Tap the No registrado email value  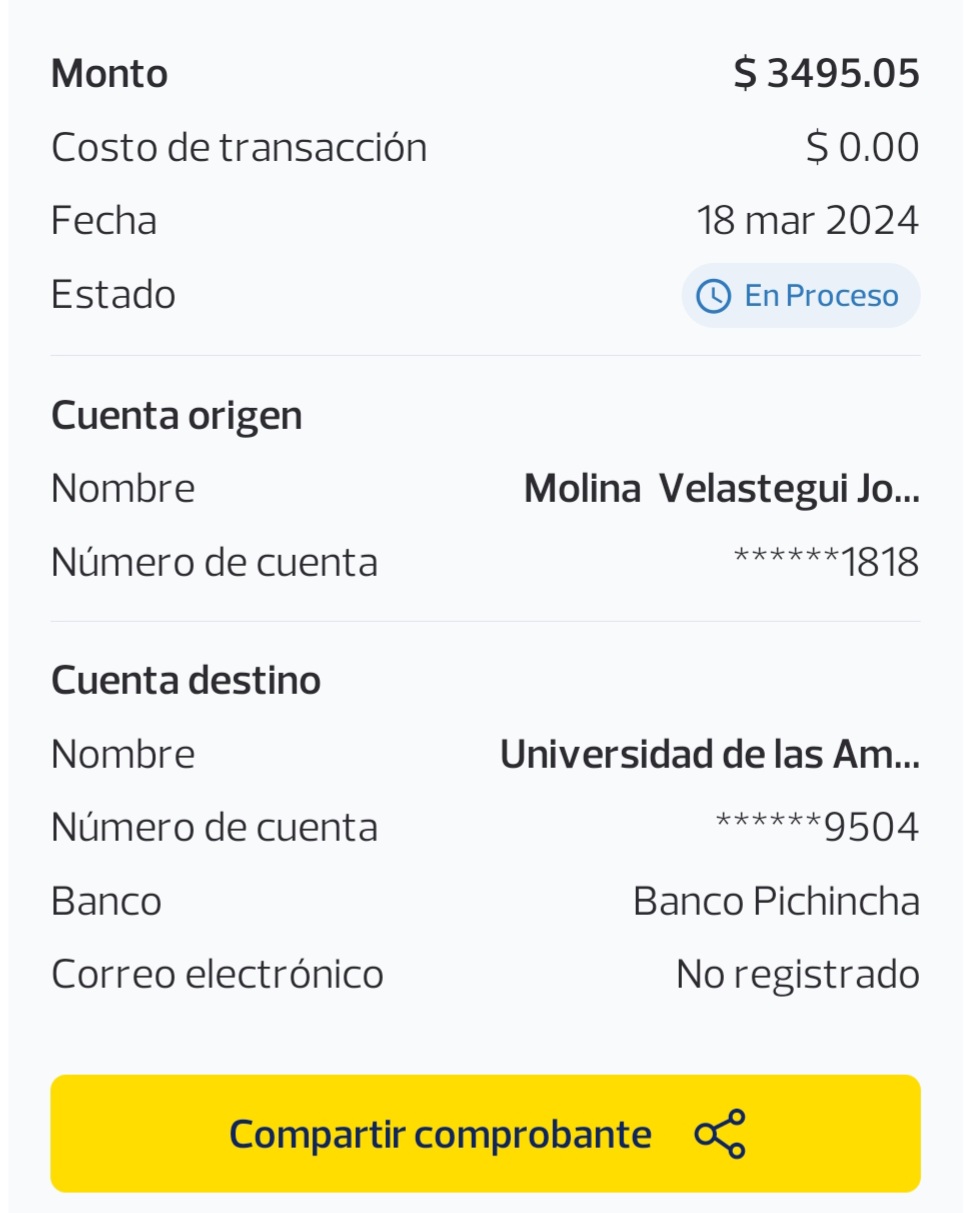[x=797, y=974]
